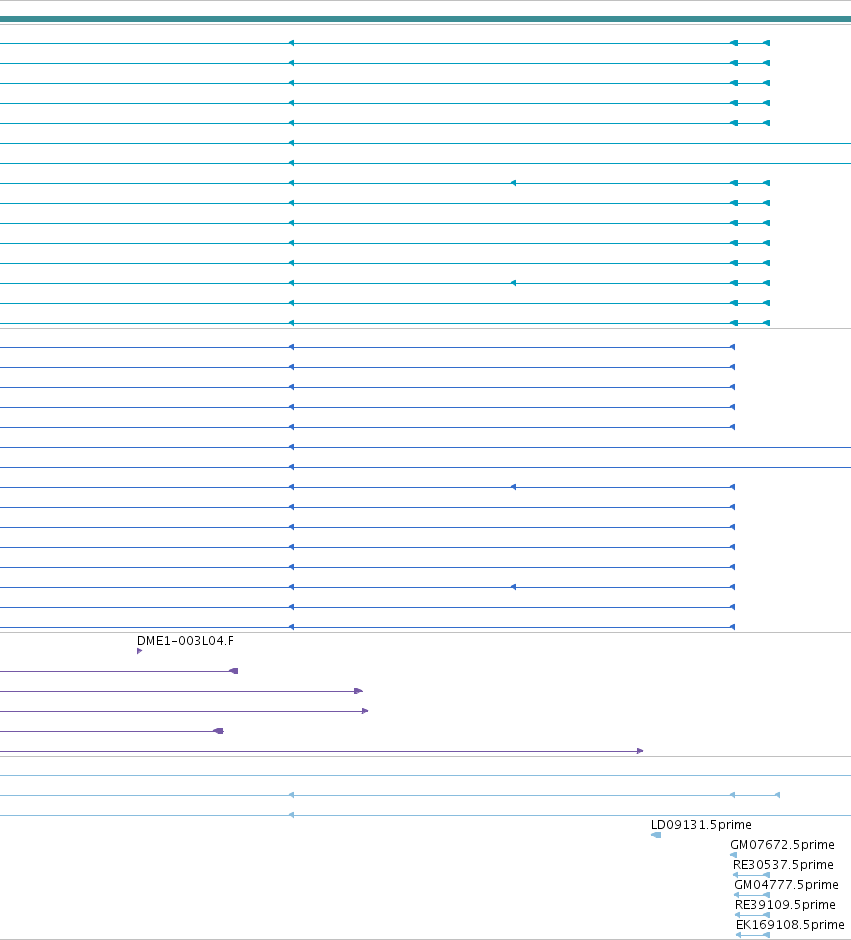Select the RE39109.5prime label

(x=785, y=905)
